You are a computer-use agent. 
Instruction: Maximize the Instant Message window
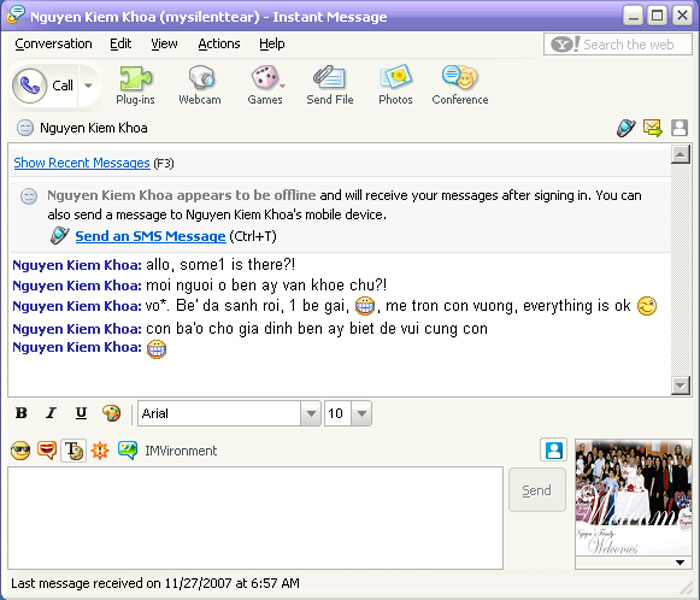657,16
